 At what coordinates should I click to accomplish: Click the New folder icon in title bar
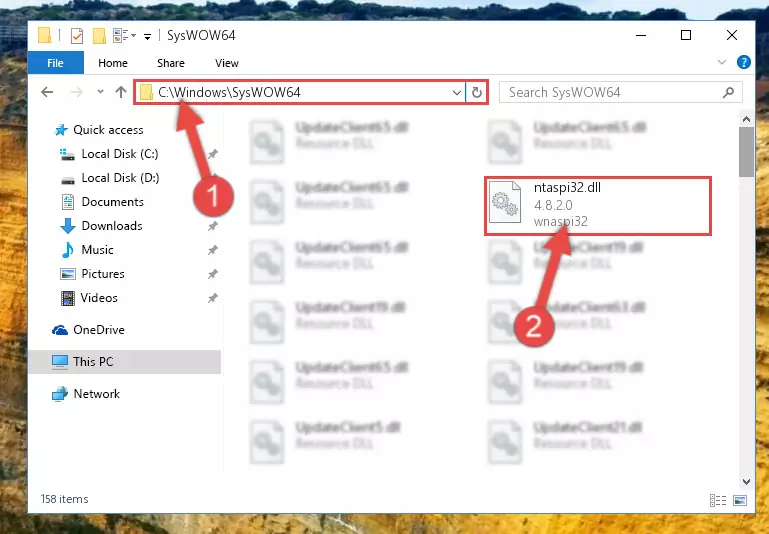click(100, 36)
